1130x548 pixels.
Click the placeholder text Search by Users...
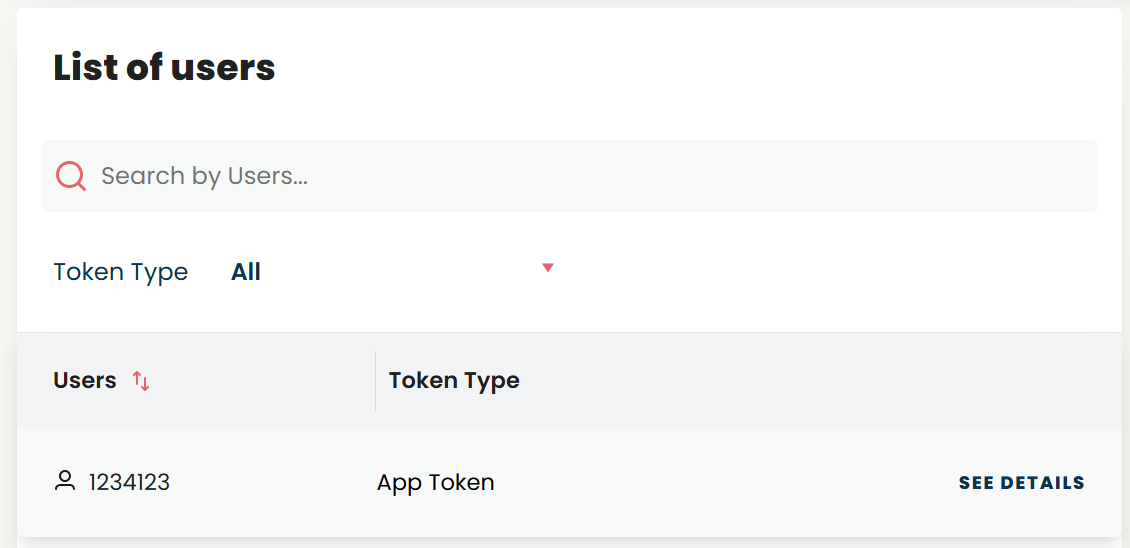pos(205,176)
